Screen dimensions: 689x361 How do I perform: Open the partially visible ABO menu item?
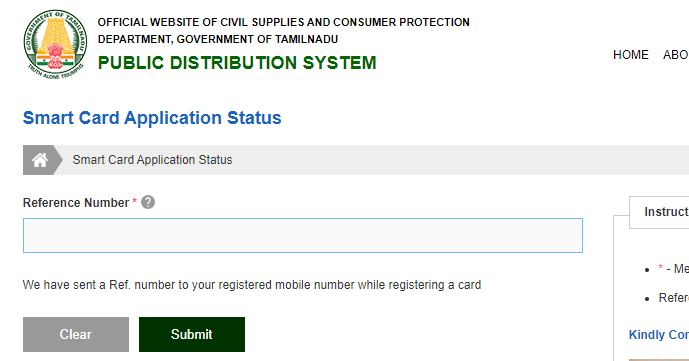pyautogui.click(x=676, y=55)
